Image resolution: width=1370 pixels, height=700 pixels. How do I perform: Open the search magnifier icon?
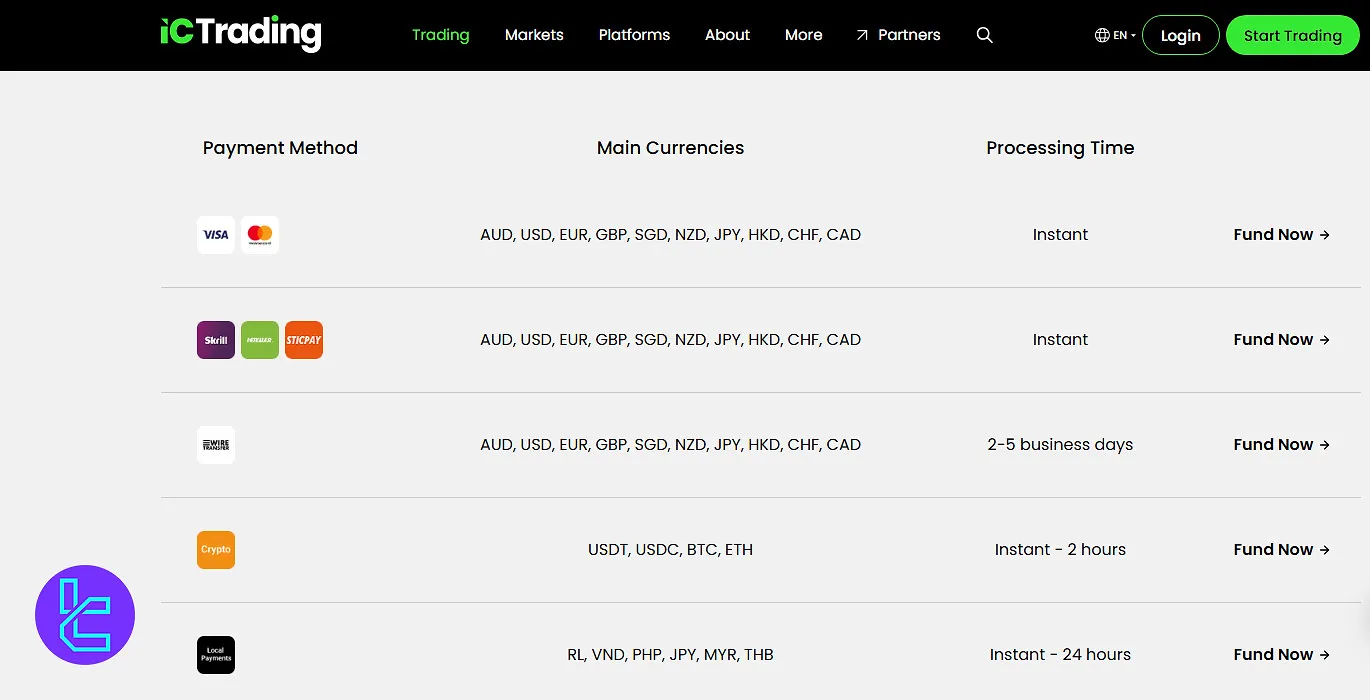click(x=984, y=34)
